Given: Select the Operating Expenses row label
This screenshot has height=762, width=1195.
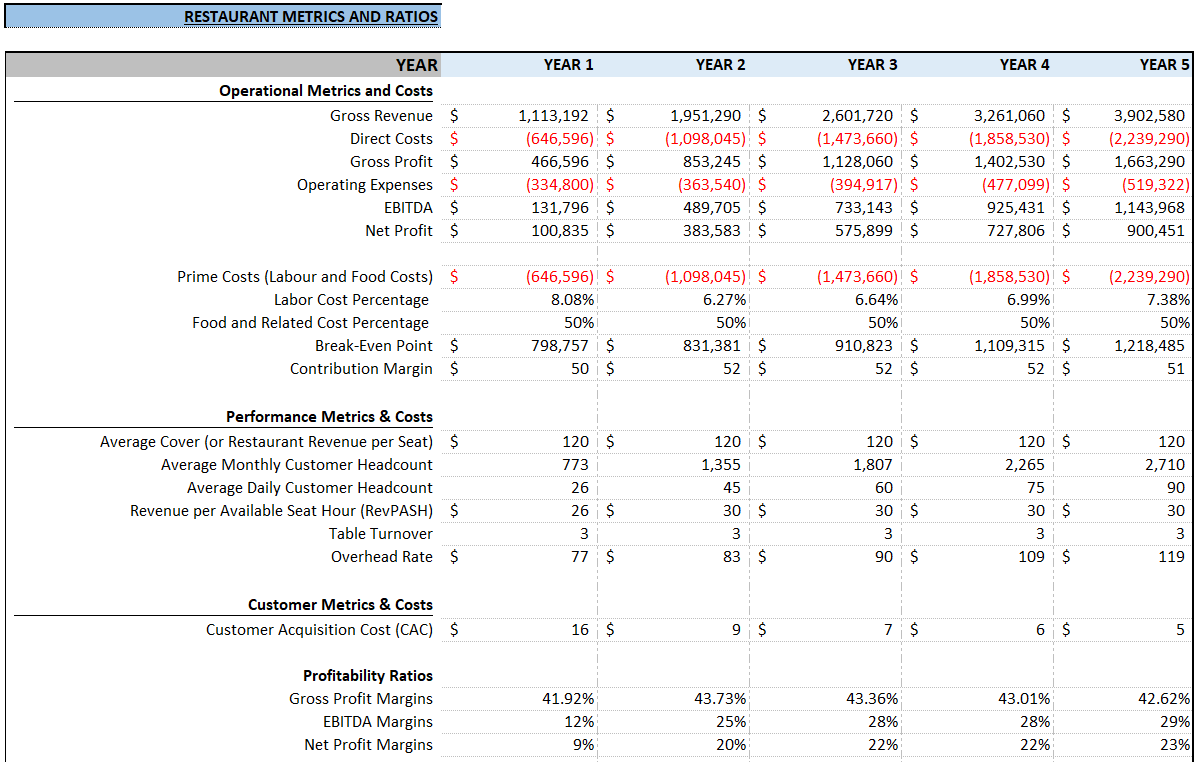Looking at the screenshot, I should pyautogui.click(x=364, y=184).
